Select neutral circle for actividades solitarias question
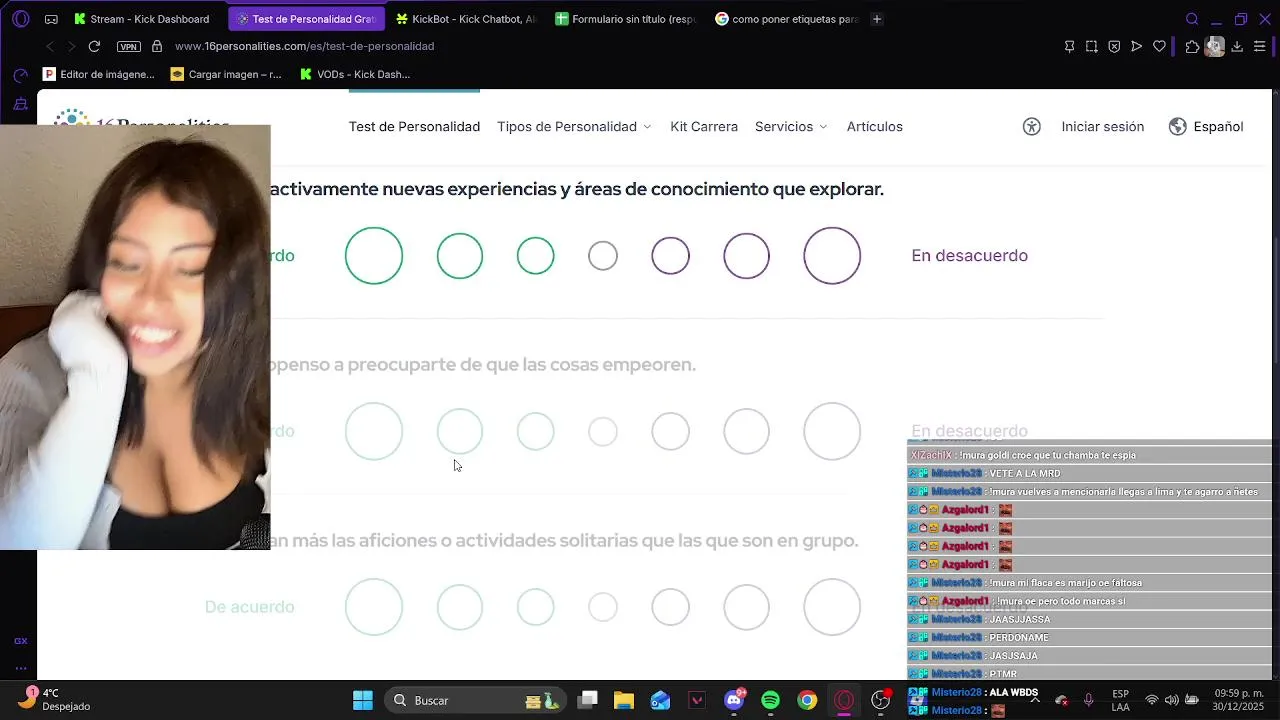This screenshot has width=1280, height=720. (603, 607)
